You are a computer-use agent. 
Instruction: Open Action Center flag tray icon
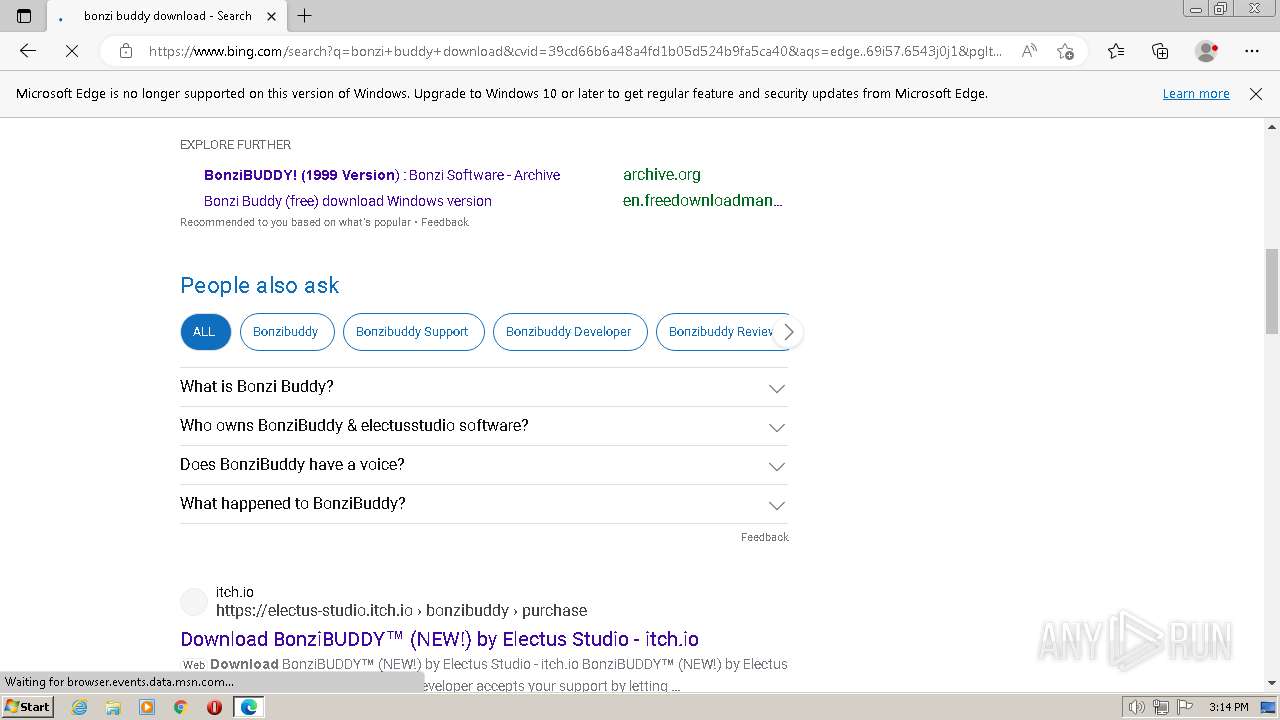tap(1183, 707)
